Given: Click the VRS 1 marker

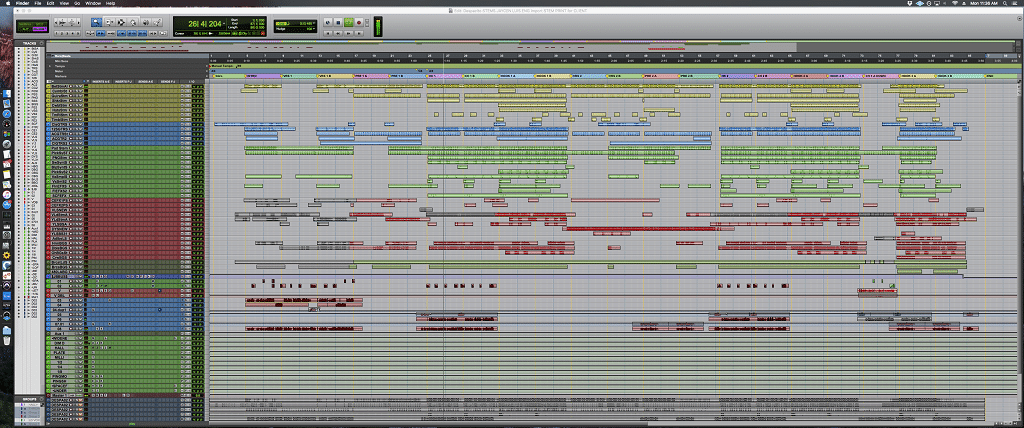Looking at the screenshot, I should pyautogui.click(x=288, y=76).
